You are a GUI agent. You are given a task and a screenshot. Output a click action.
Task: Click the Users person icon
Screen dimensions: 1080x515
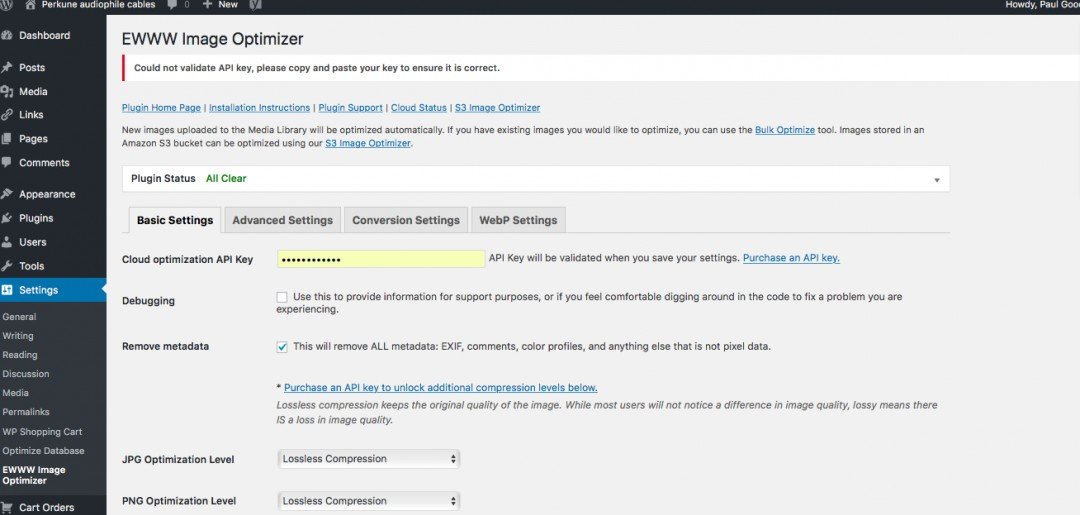pyautogui.click(x=7, y=242)
